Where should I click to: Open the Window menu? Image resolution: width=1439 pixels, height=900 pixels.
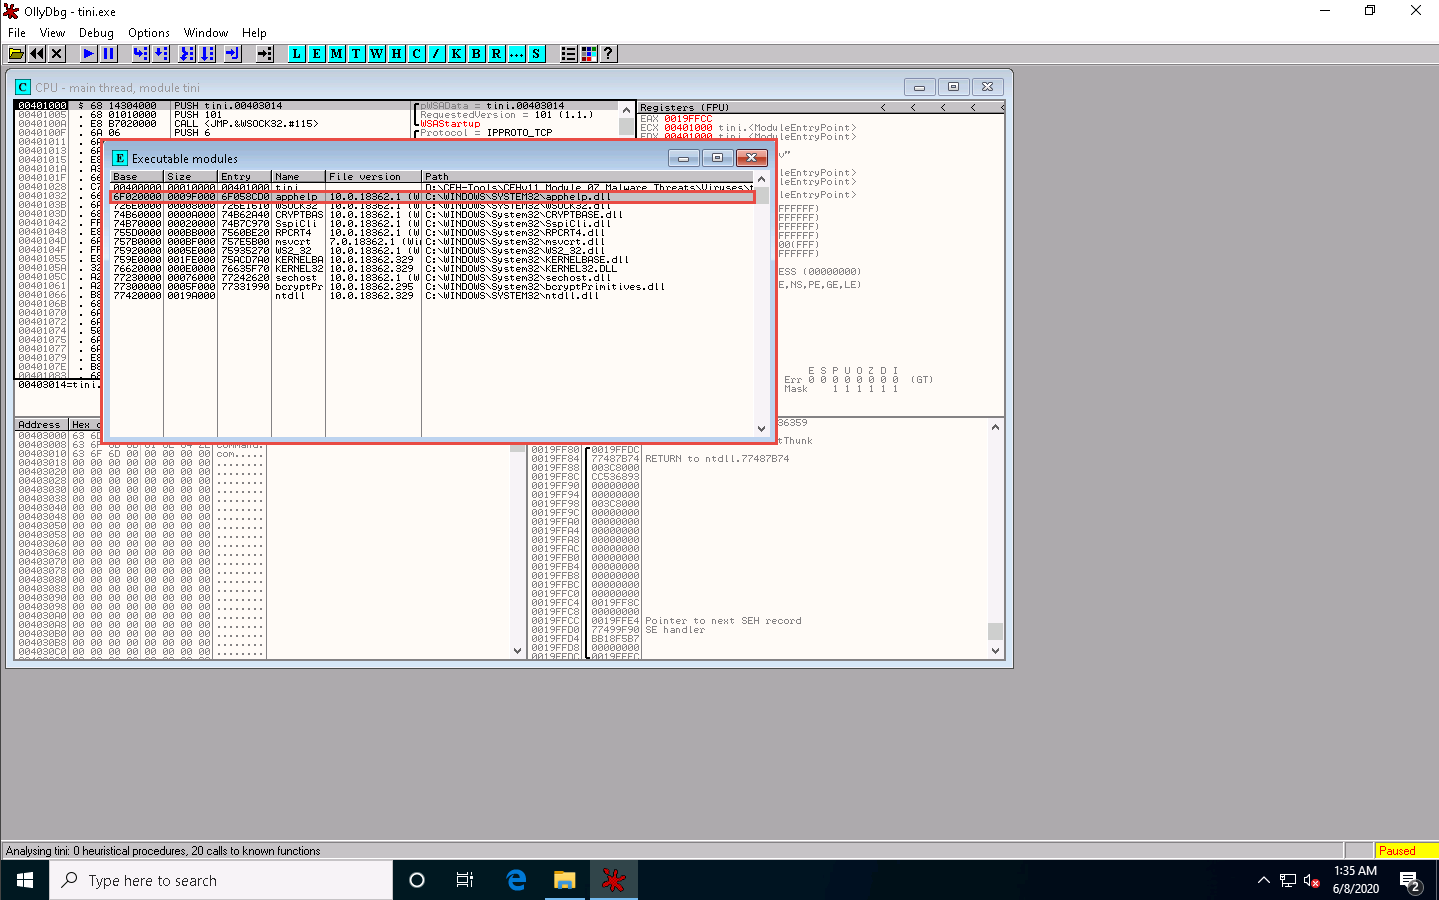pos(206,33)
